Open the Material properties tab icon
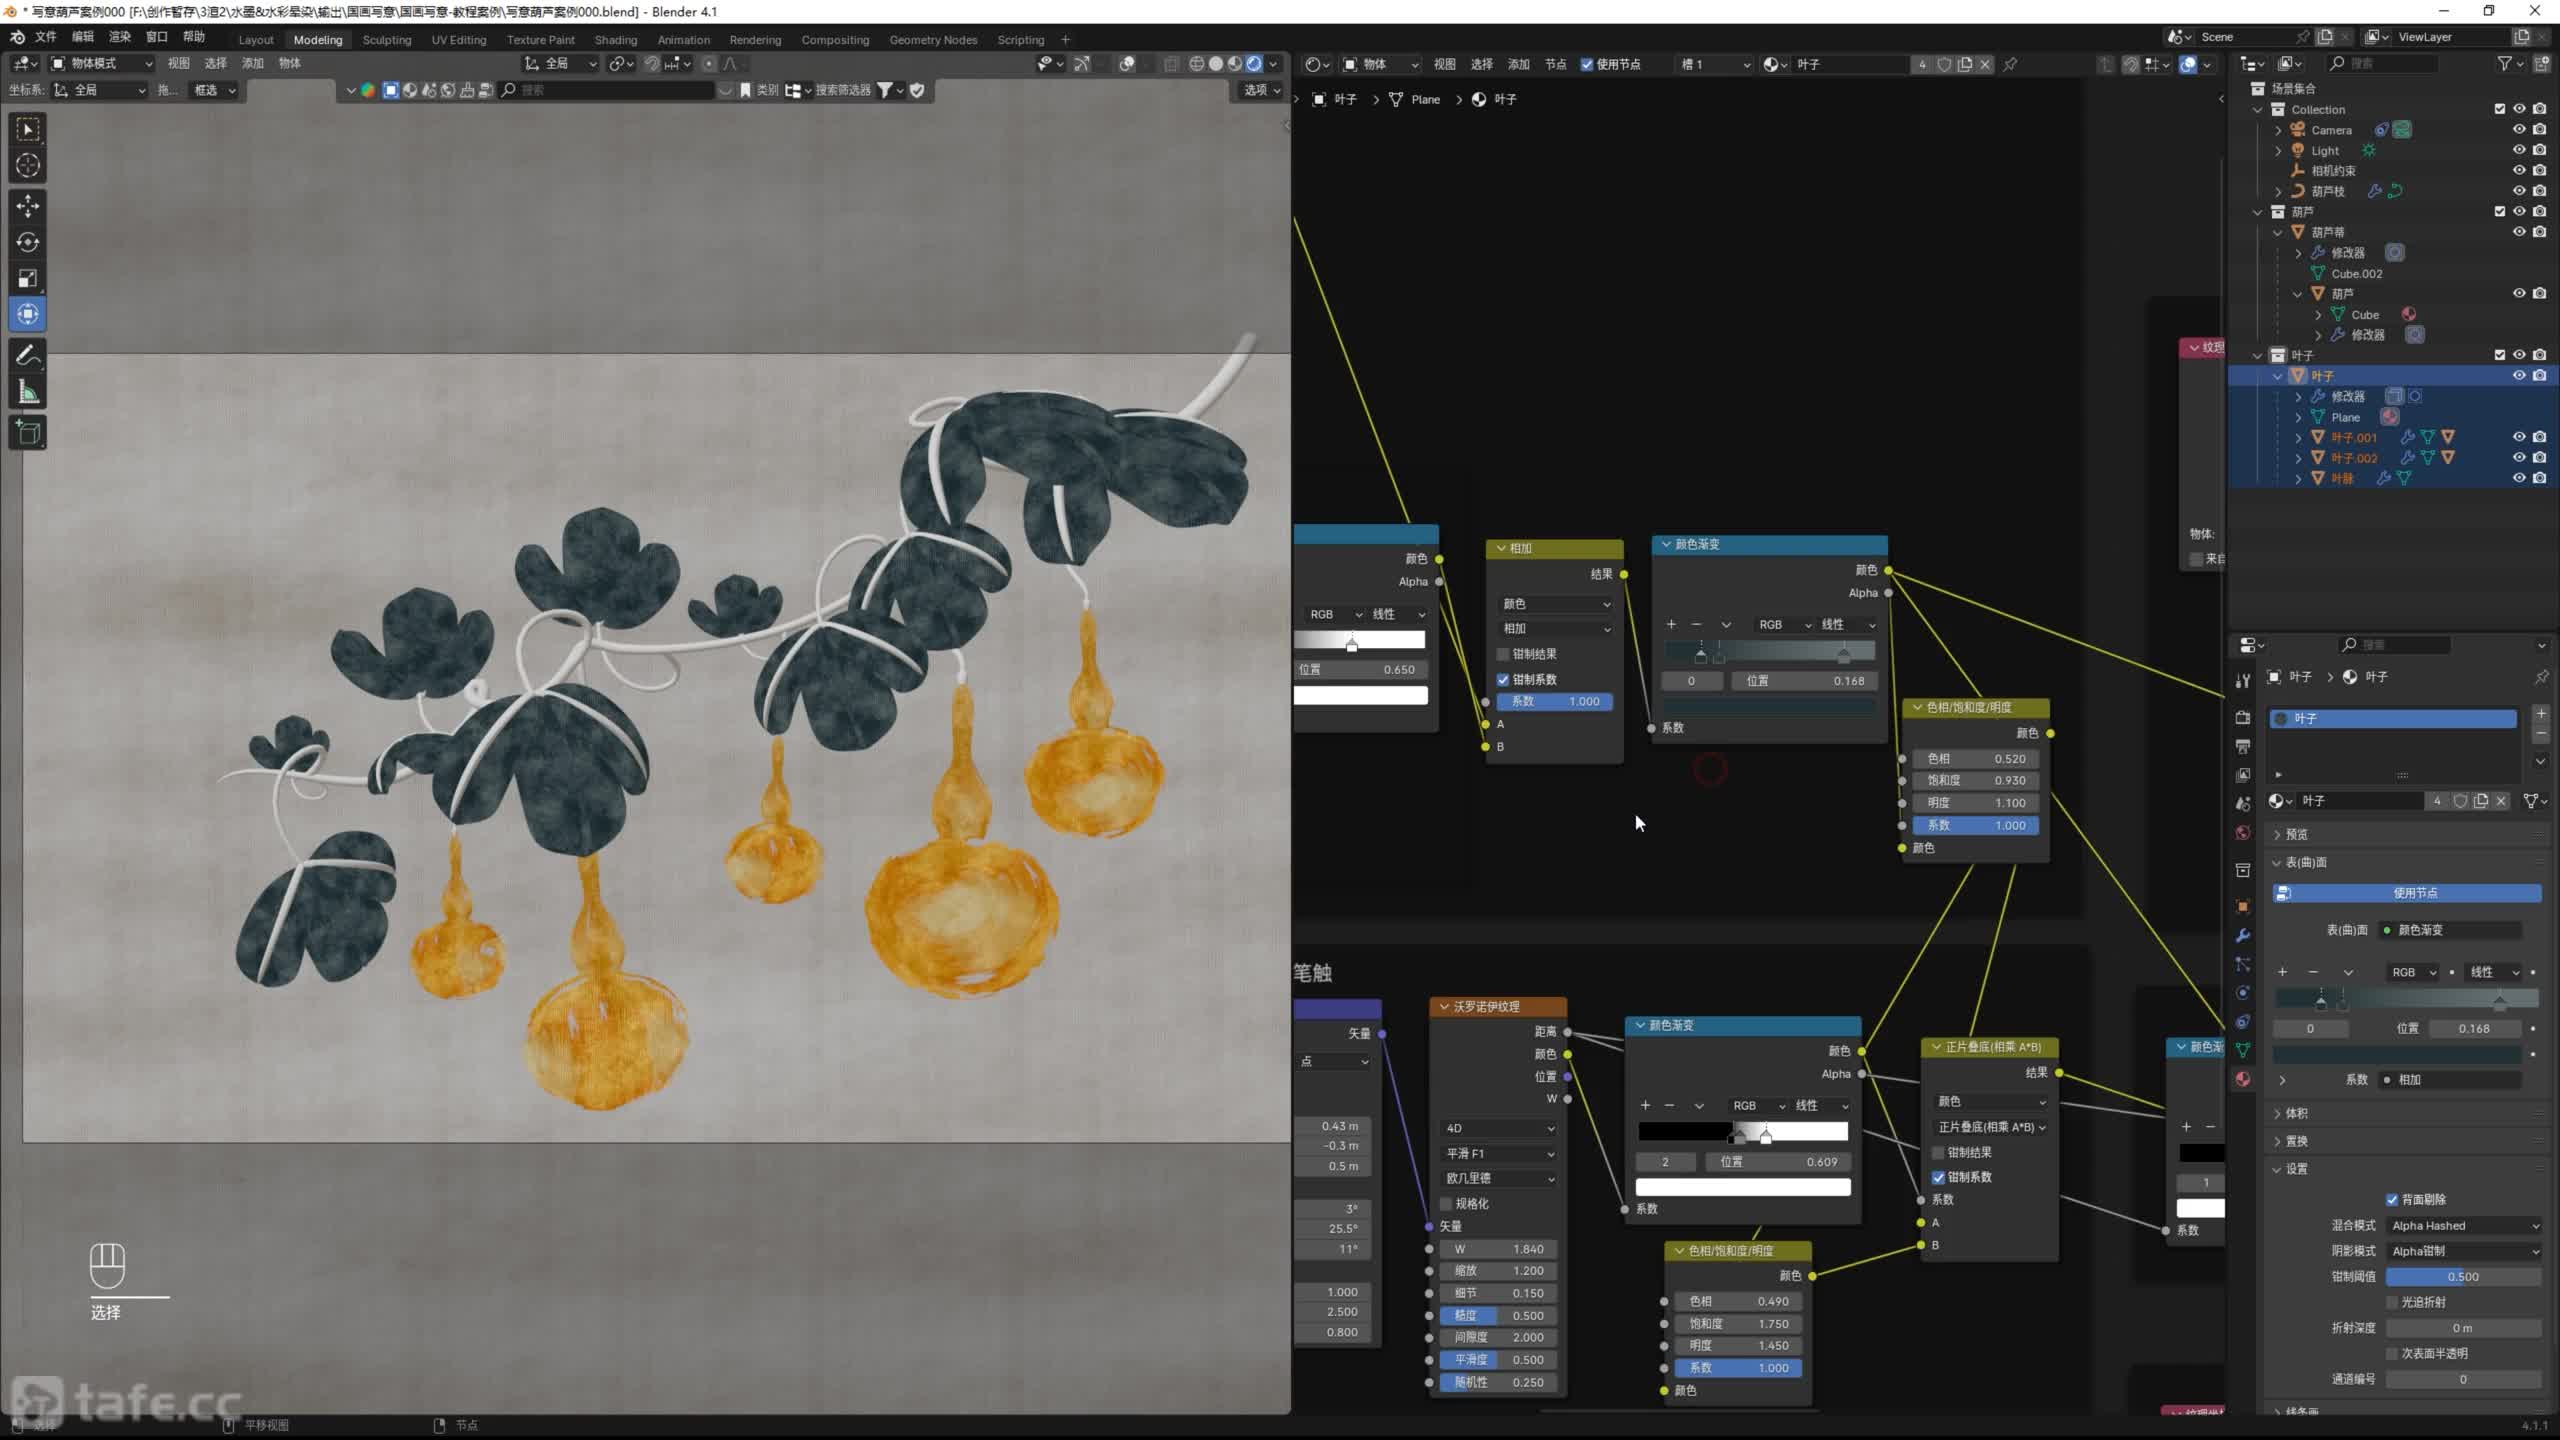Screen dimensions: 2560x1440 [2243, 1079]
